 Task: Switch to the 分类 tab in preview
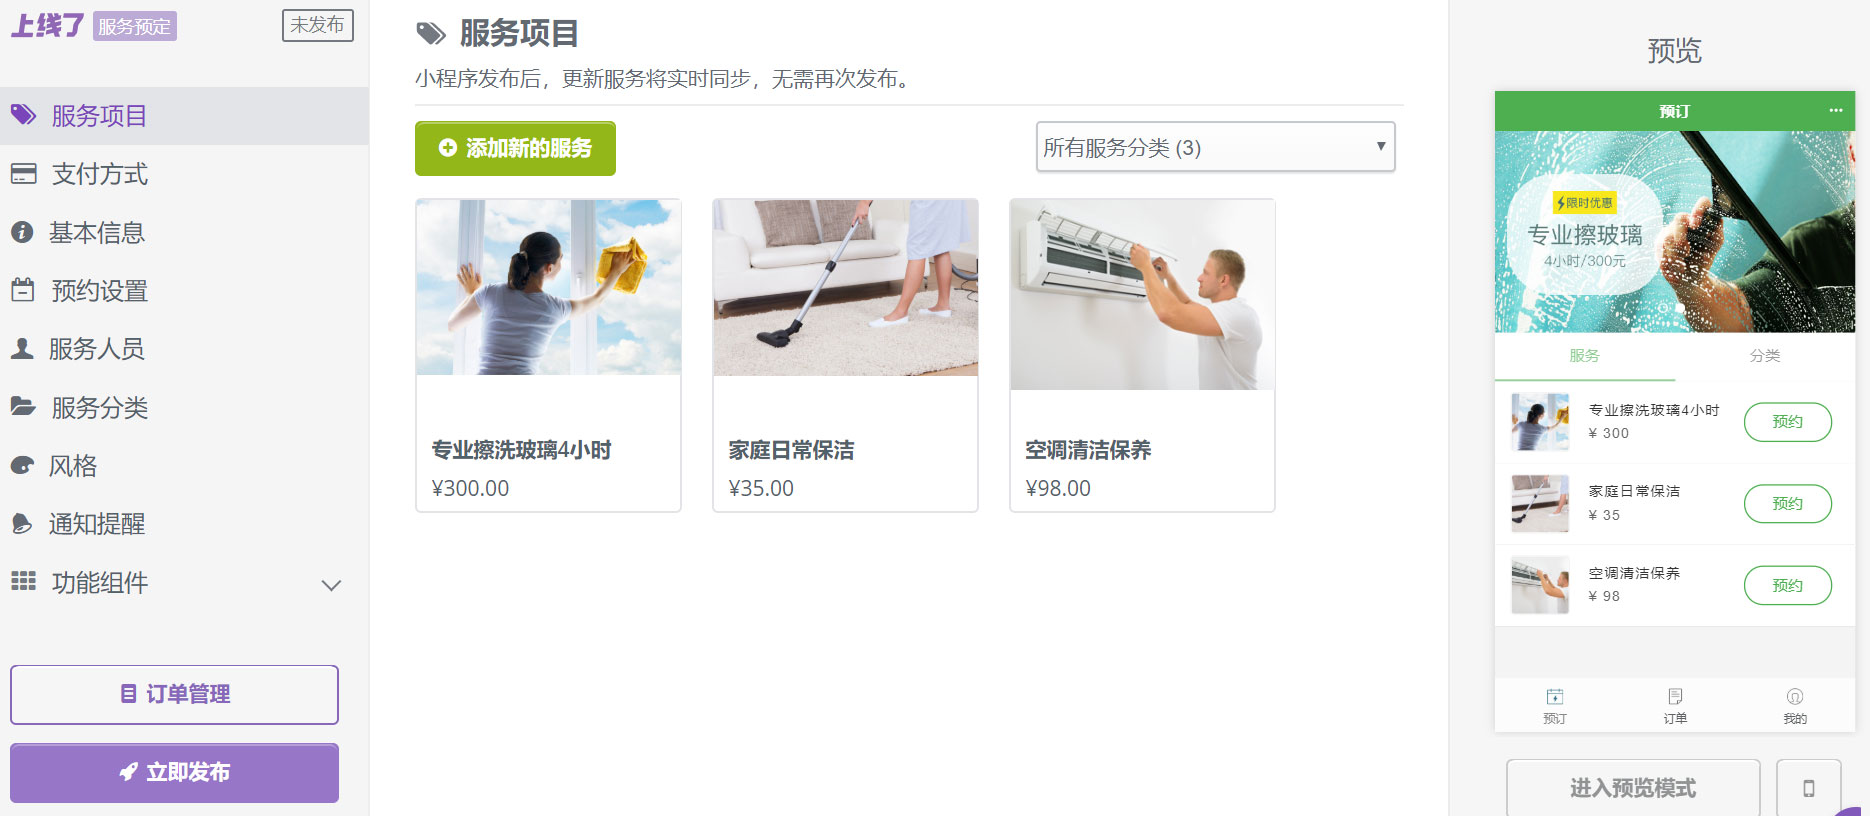1764,356
